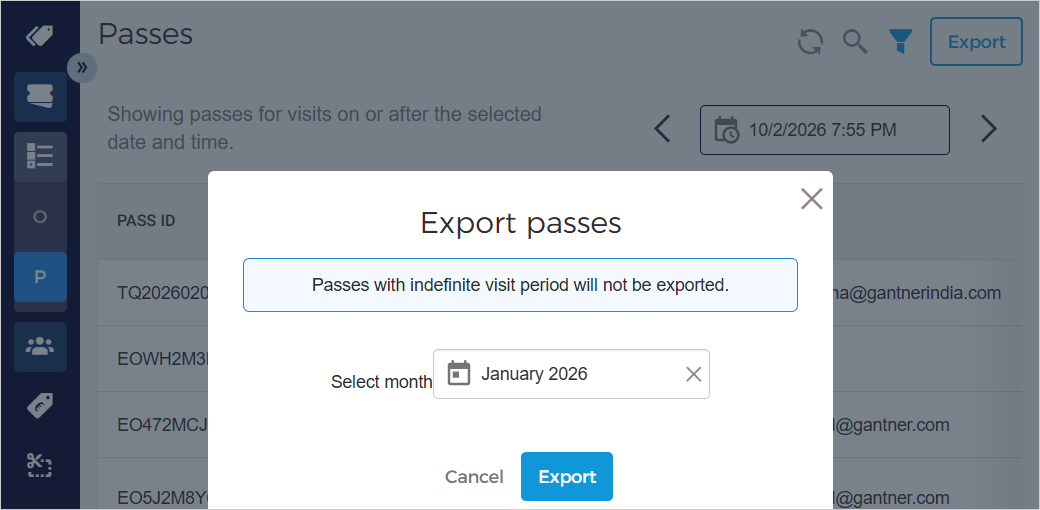Go to the next date with the right arrow

(x=989, y=129)
